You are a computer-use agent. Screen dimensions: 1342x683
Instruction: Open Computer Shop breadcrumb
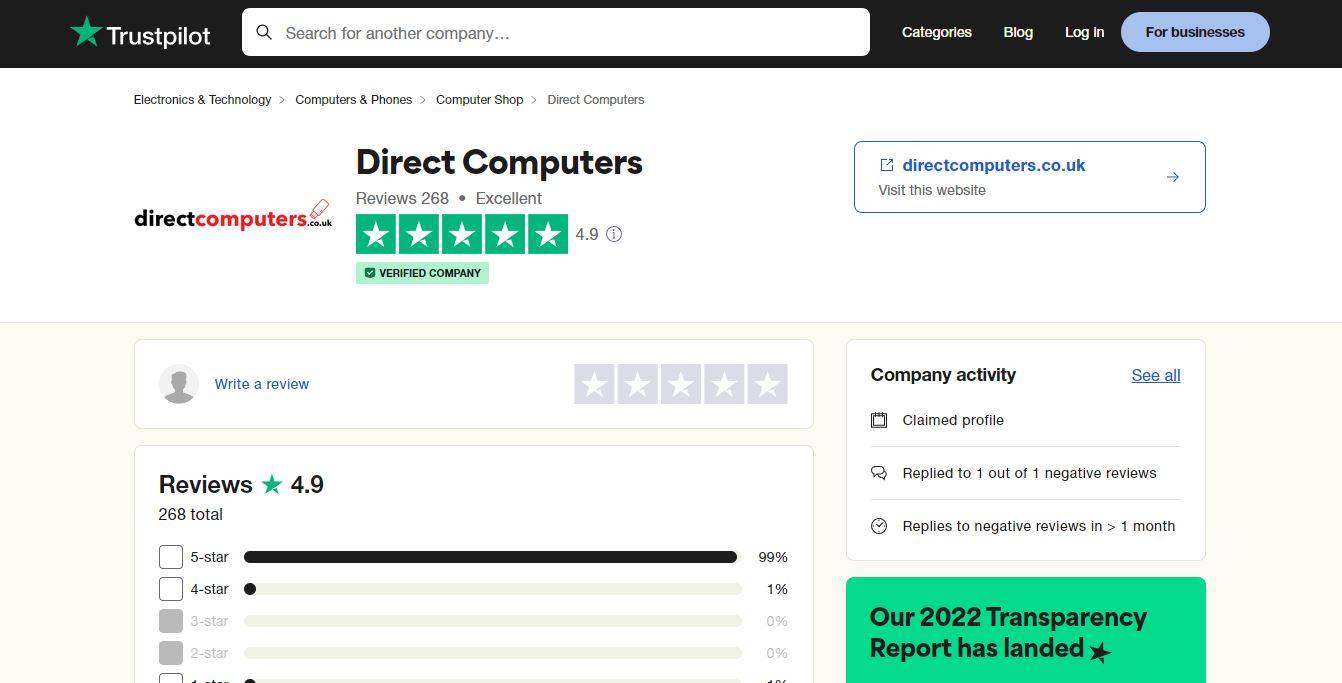coord(479,100)
